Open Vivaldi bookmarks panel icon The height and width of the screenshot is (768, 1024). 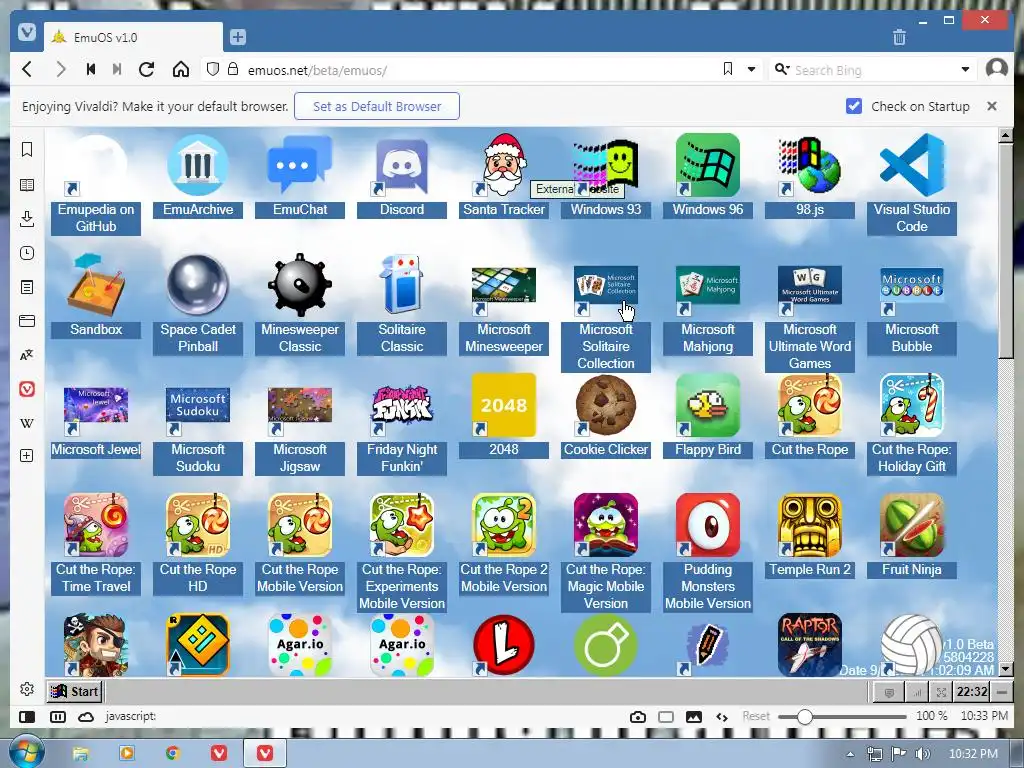[x=27, y=150]
